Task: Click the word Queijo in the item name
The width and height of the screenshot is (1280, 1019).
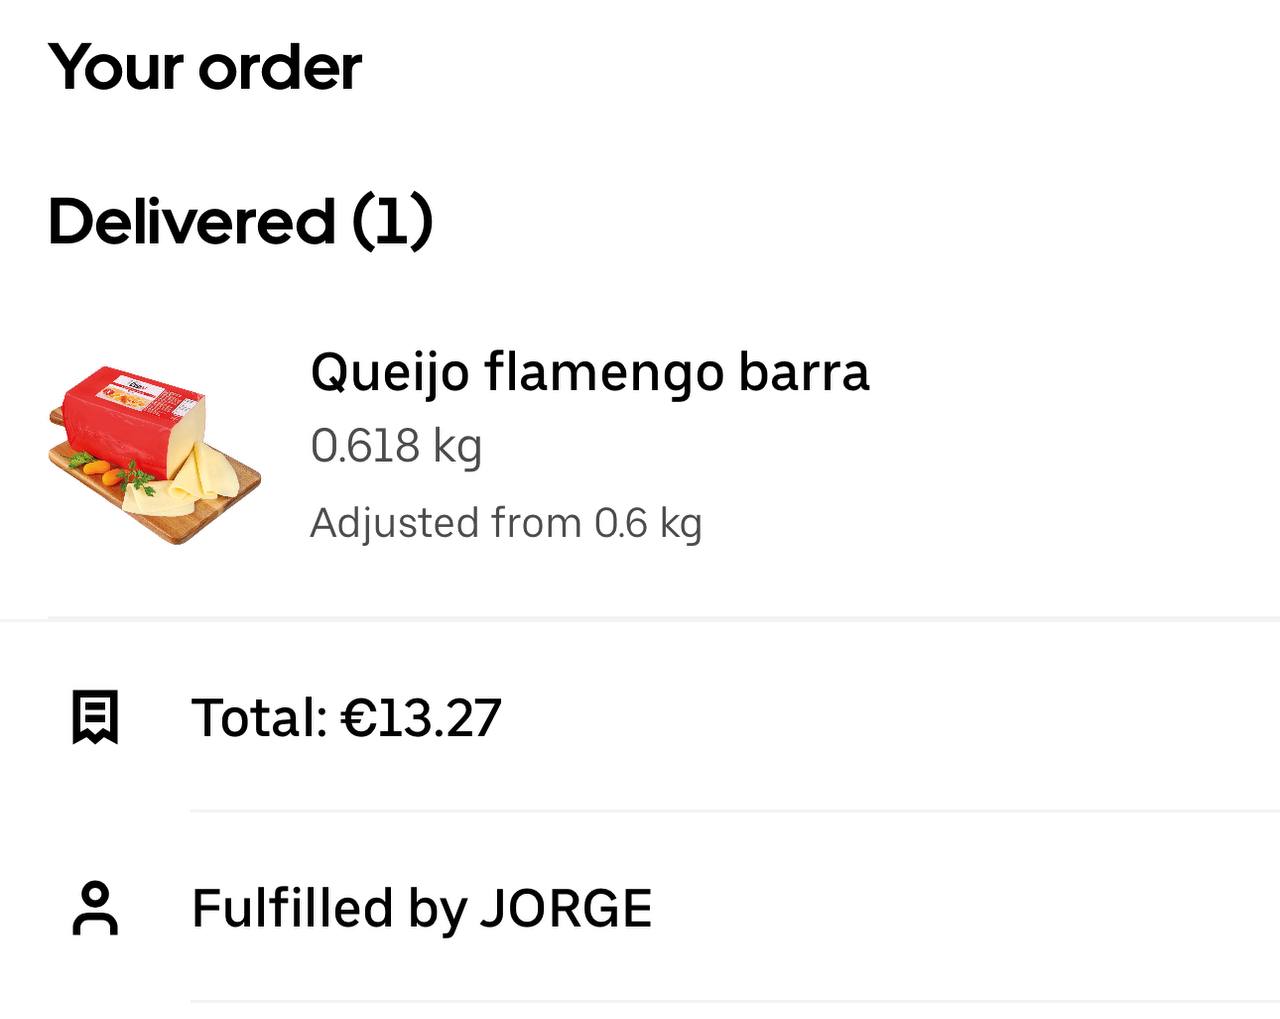Action: (x=389, y=372)
